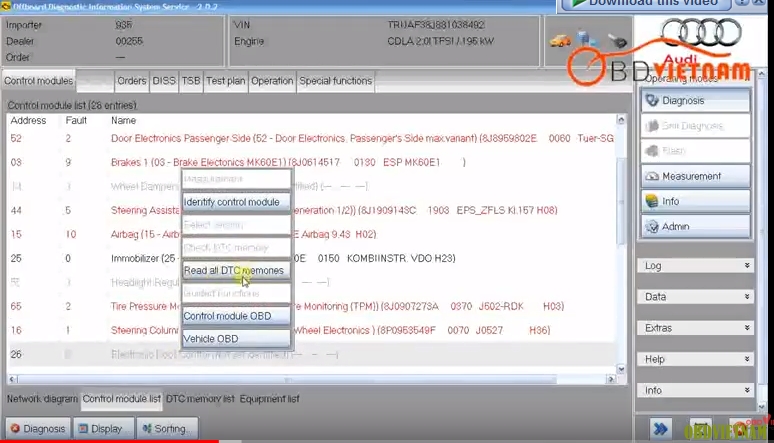
Task: Switch to the Orders tab
Action: point(132,81)
